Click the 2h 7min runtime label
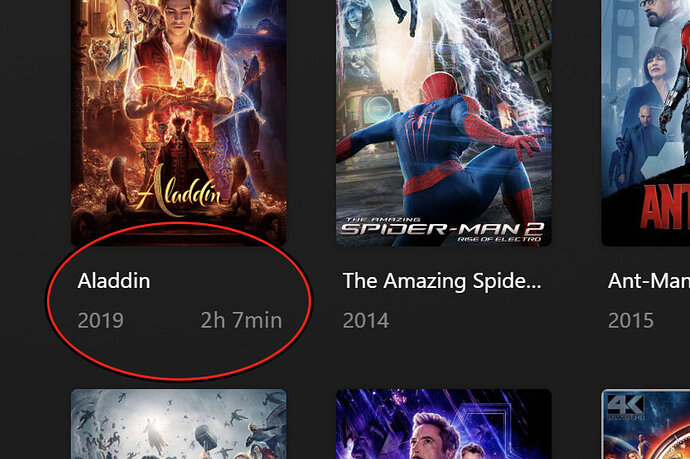 point(241,320)
